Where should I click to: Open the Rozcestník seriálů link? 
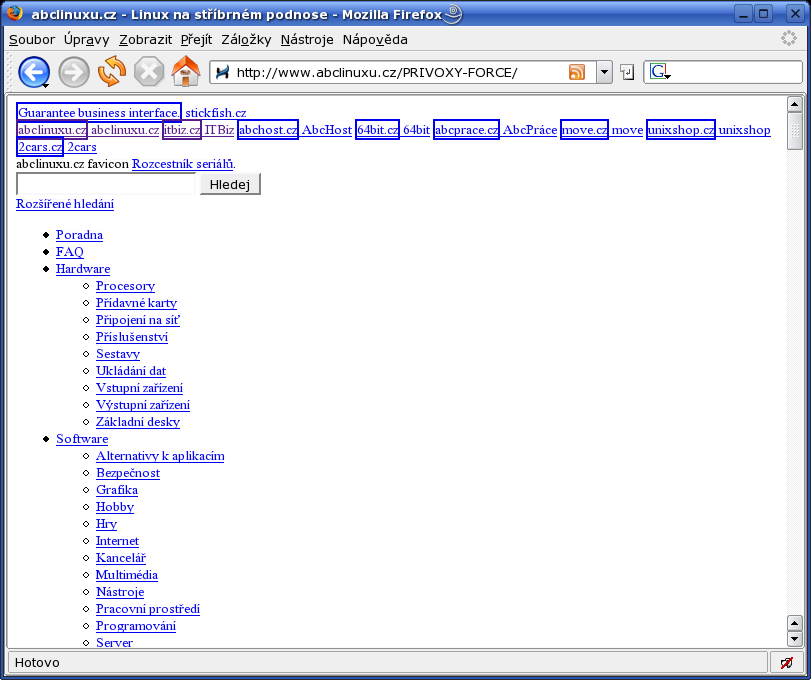182,164
